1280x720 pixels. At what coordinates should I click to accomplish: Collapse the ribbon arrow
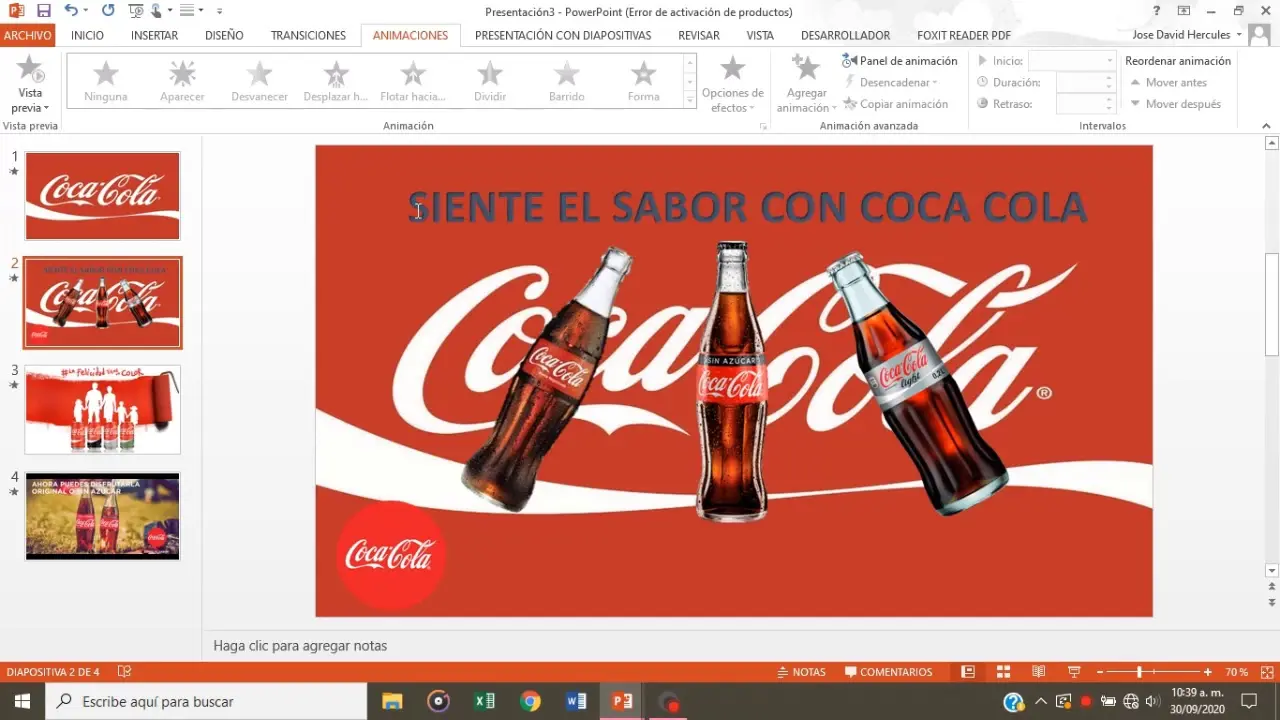click(1267, 126)
